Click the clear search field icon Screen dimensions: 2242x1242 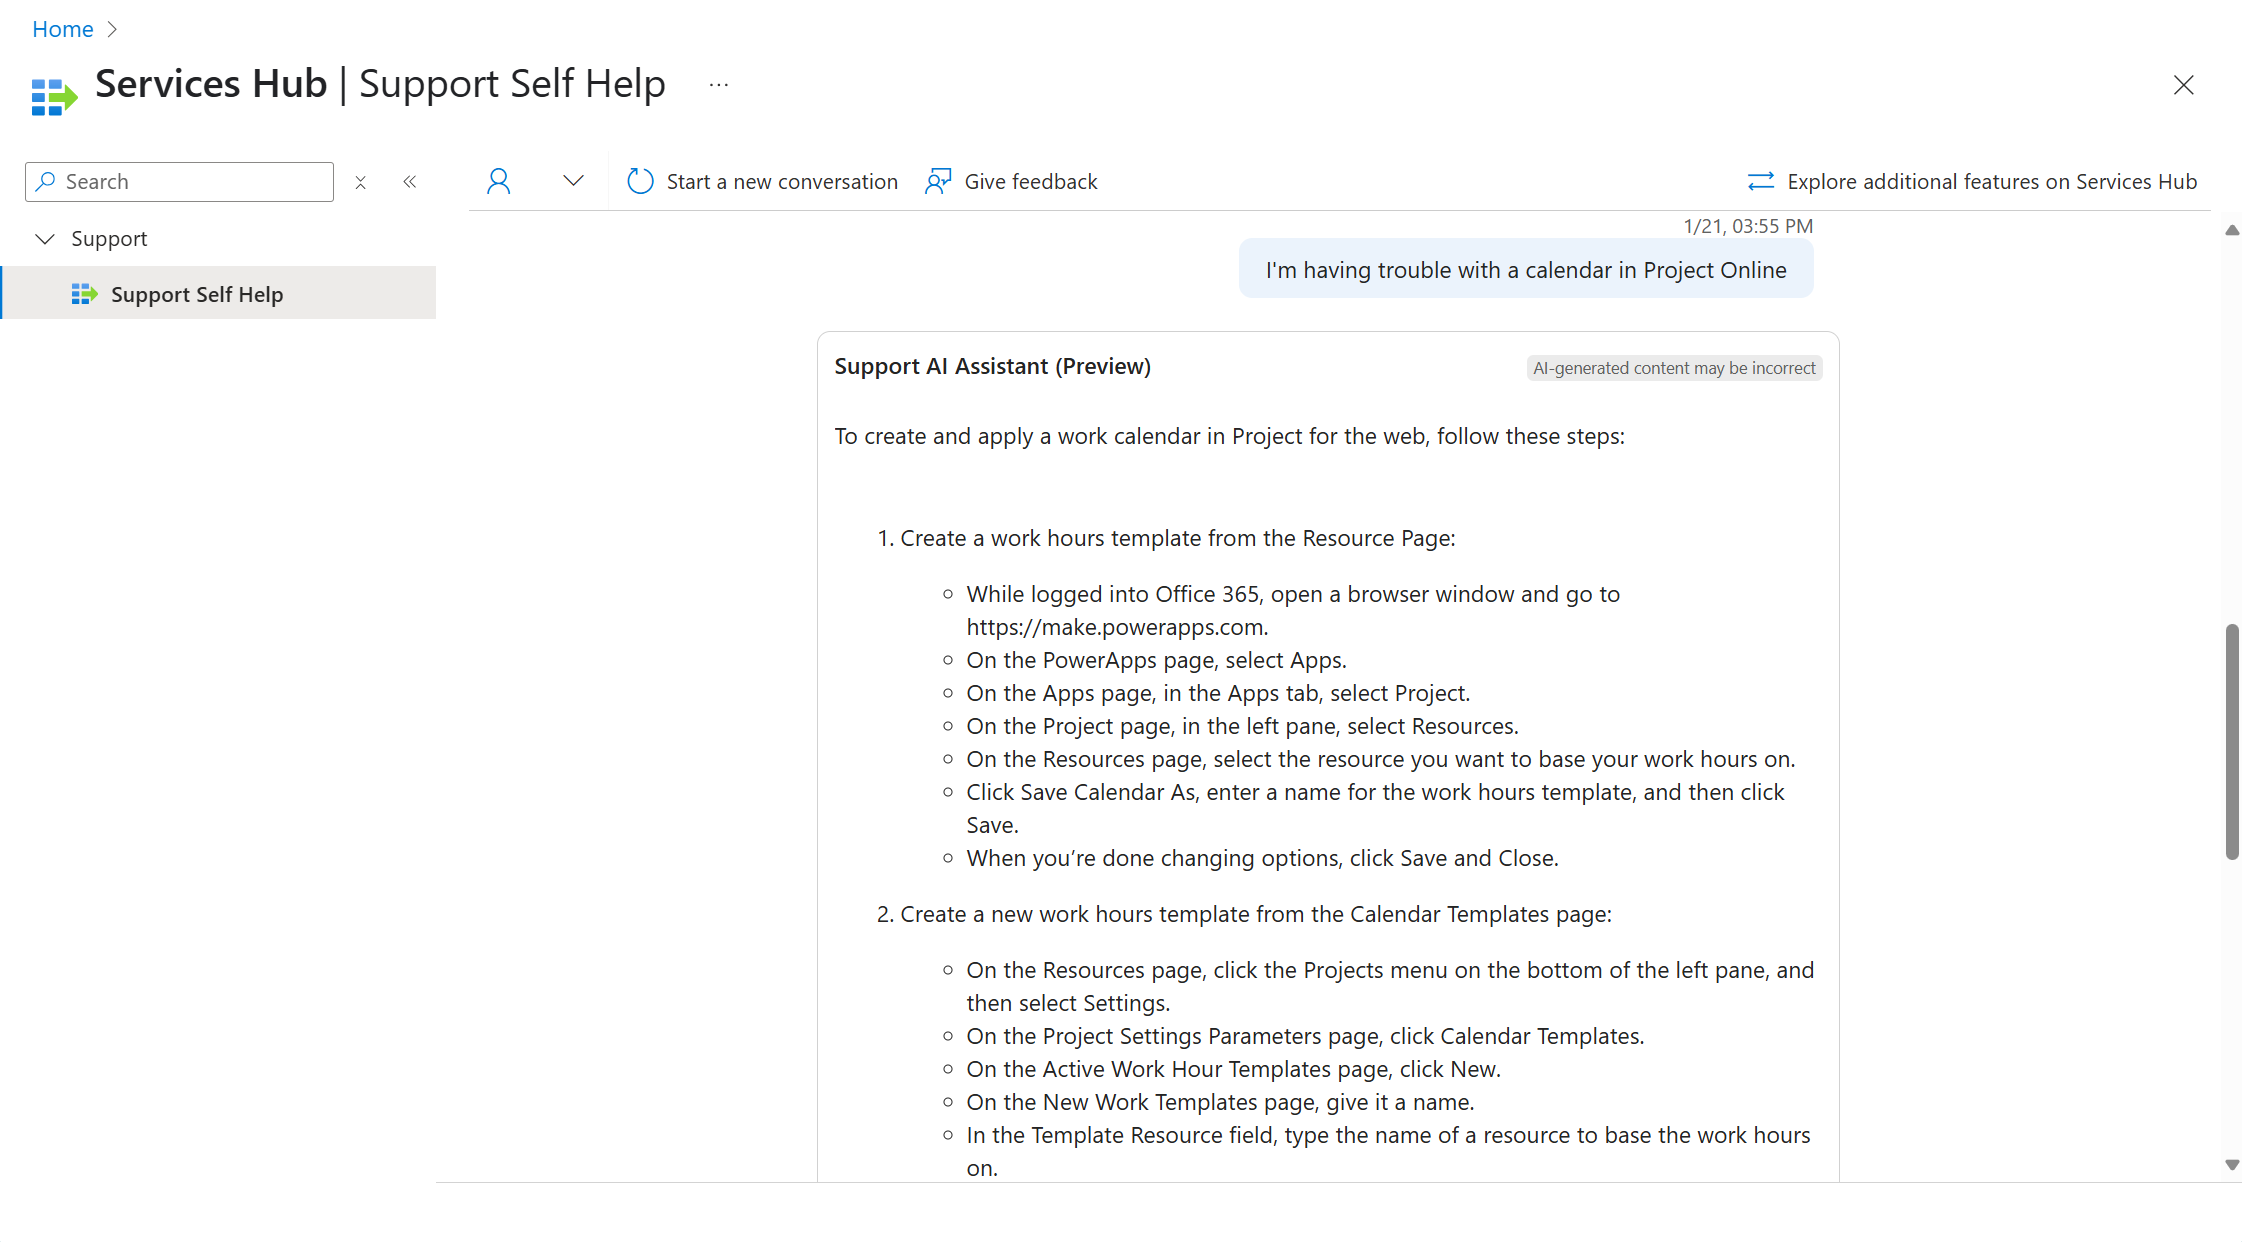(x=359, y=182)
